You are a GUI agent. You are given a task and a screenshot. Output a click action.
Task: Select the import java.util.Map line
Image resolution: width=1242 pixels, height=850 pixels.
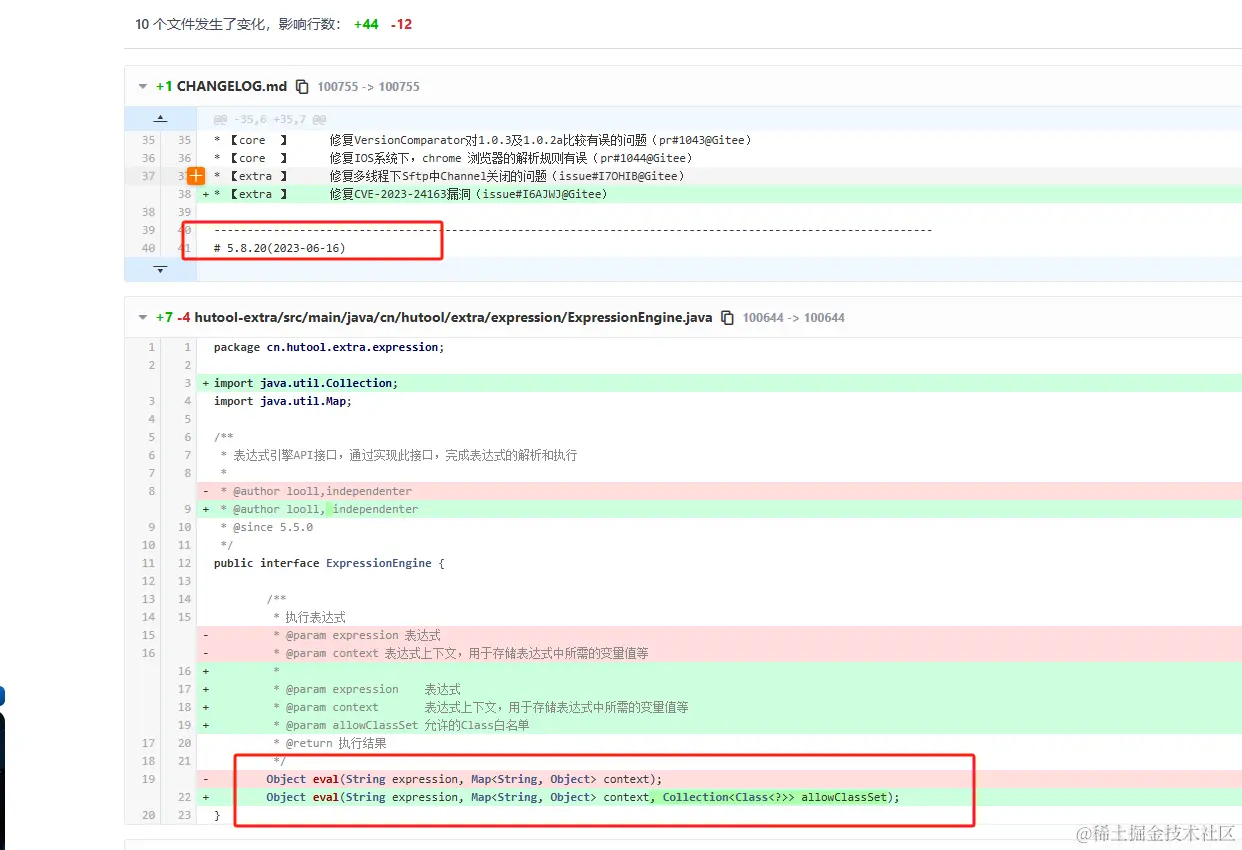(x=282, y=401)
